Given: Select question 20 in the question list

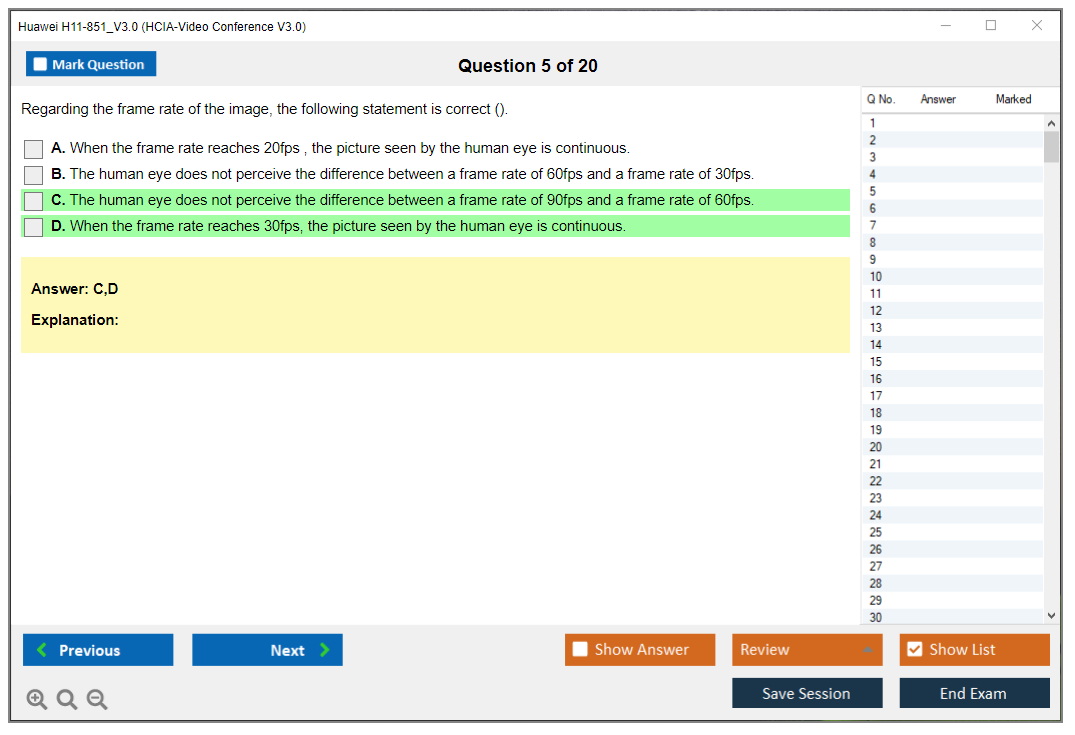Looking at the screenshot, I should tap(876, 447).
